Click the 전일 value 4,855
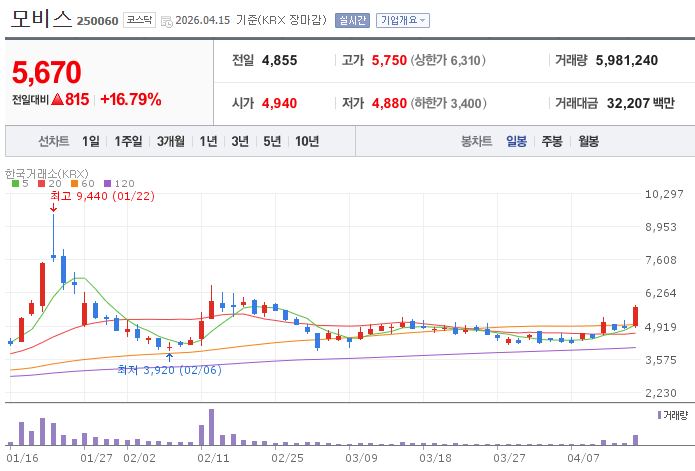This screenshot has height=471, width=695. click(280, 60)
